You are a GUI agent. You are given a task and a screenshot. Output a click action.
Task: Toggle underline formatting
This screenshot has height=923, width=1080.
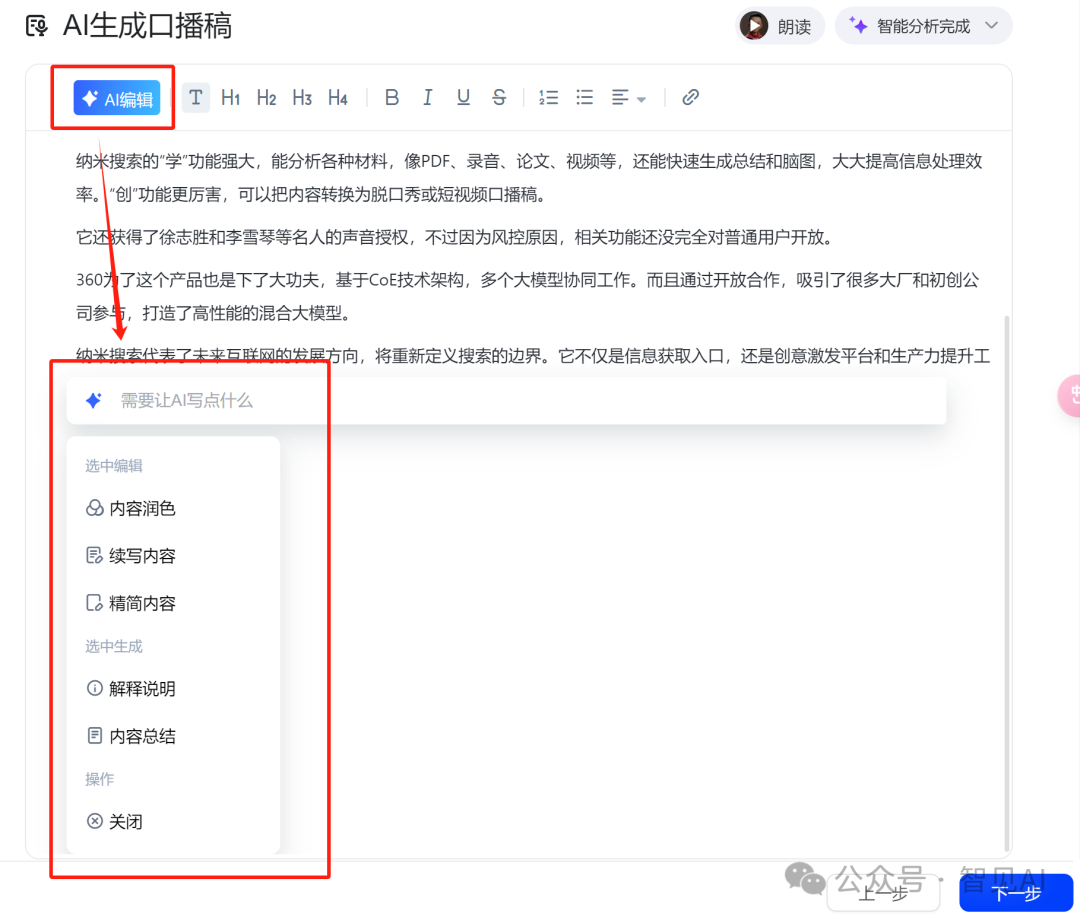tap(463, 97)
